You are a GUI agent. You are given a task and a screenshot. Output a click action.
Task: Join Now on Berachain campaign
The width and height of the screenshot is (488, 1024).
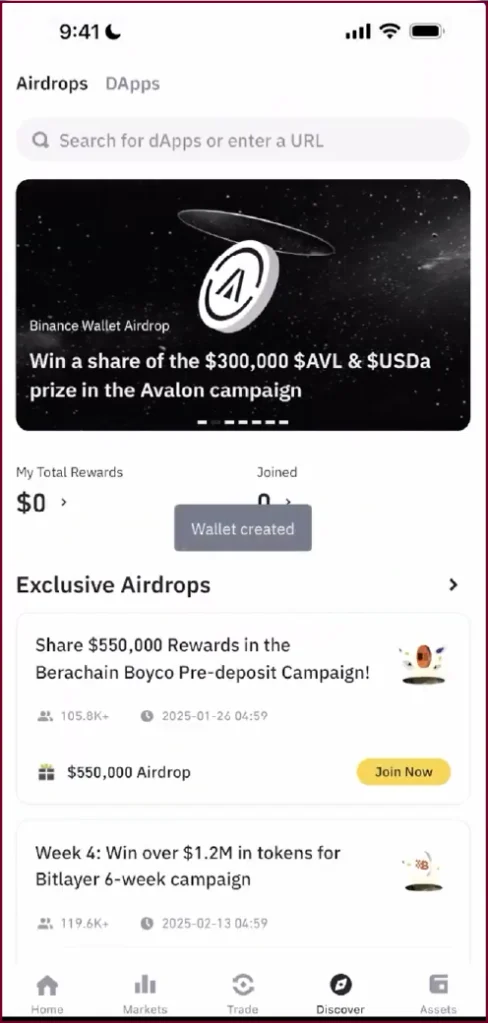pyautogui.click(x=404, y=772)
